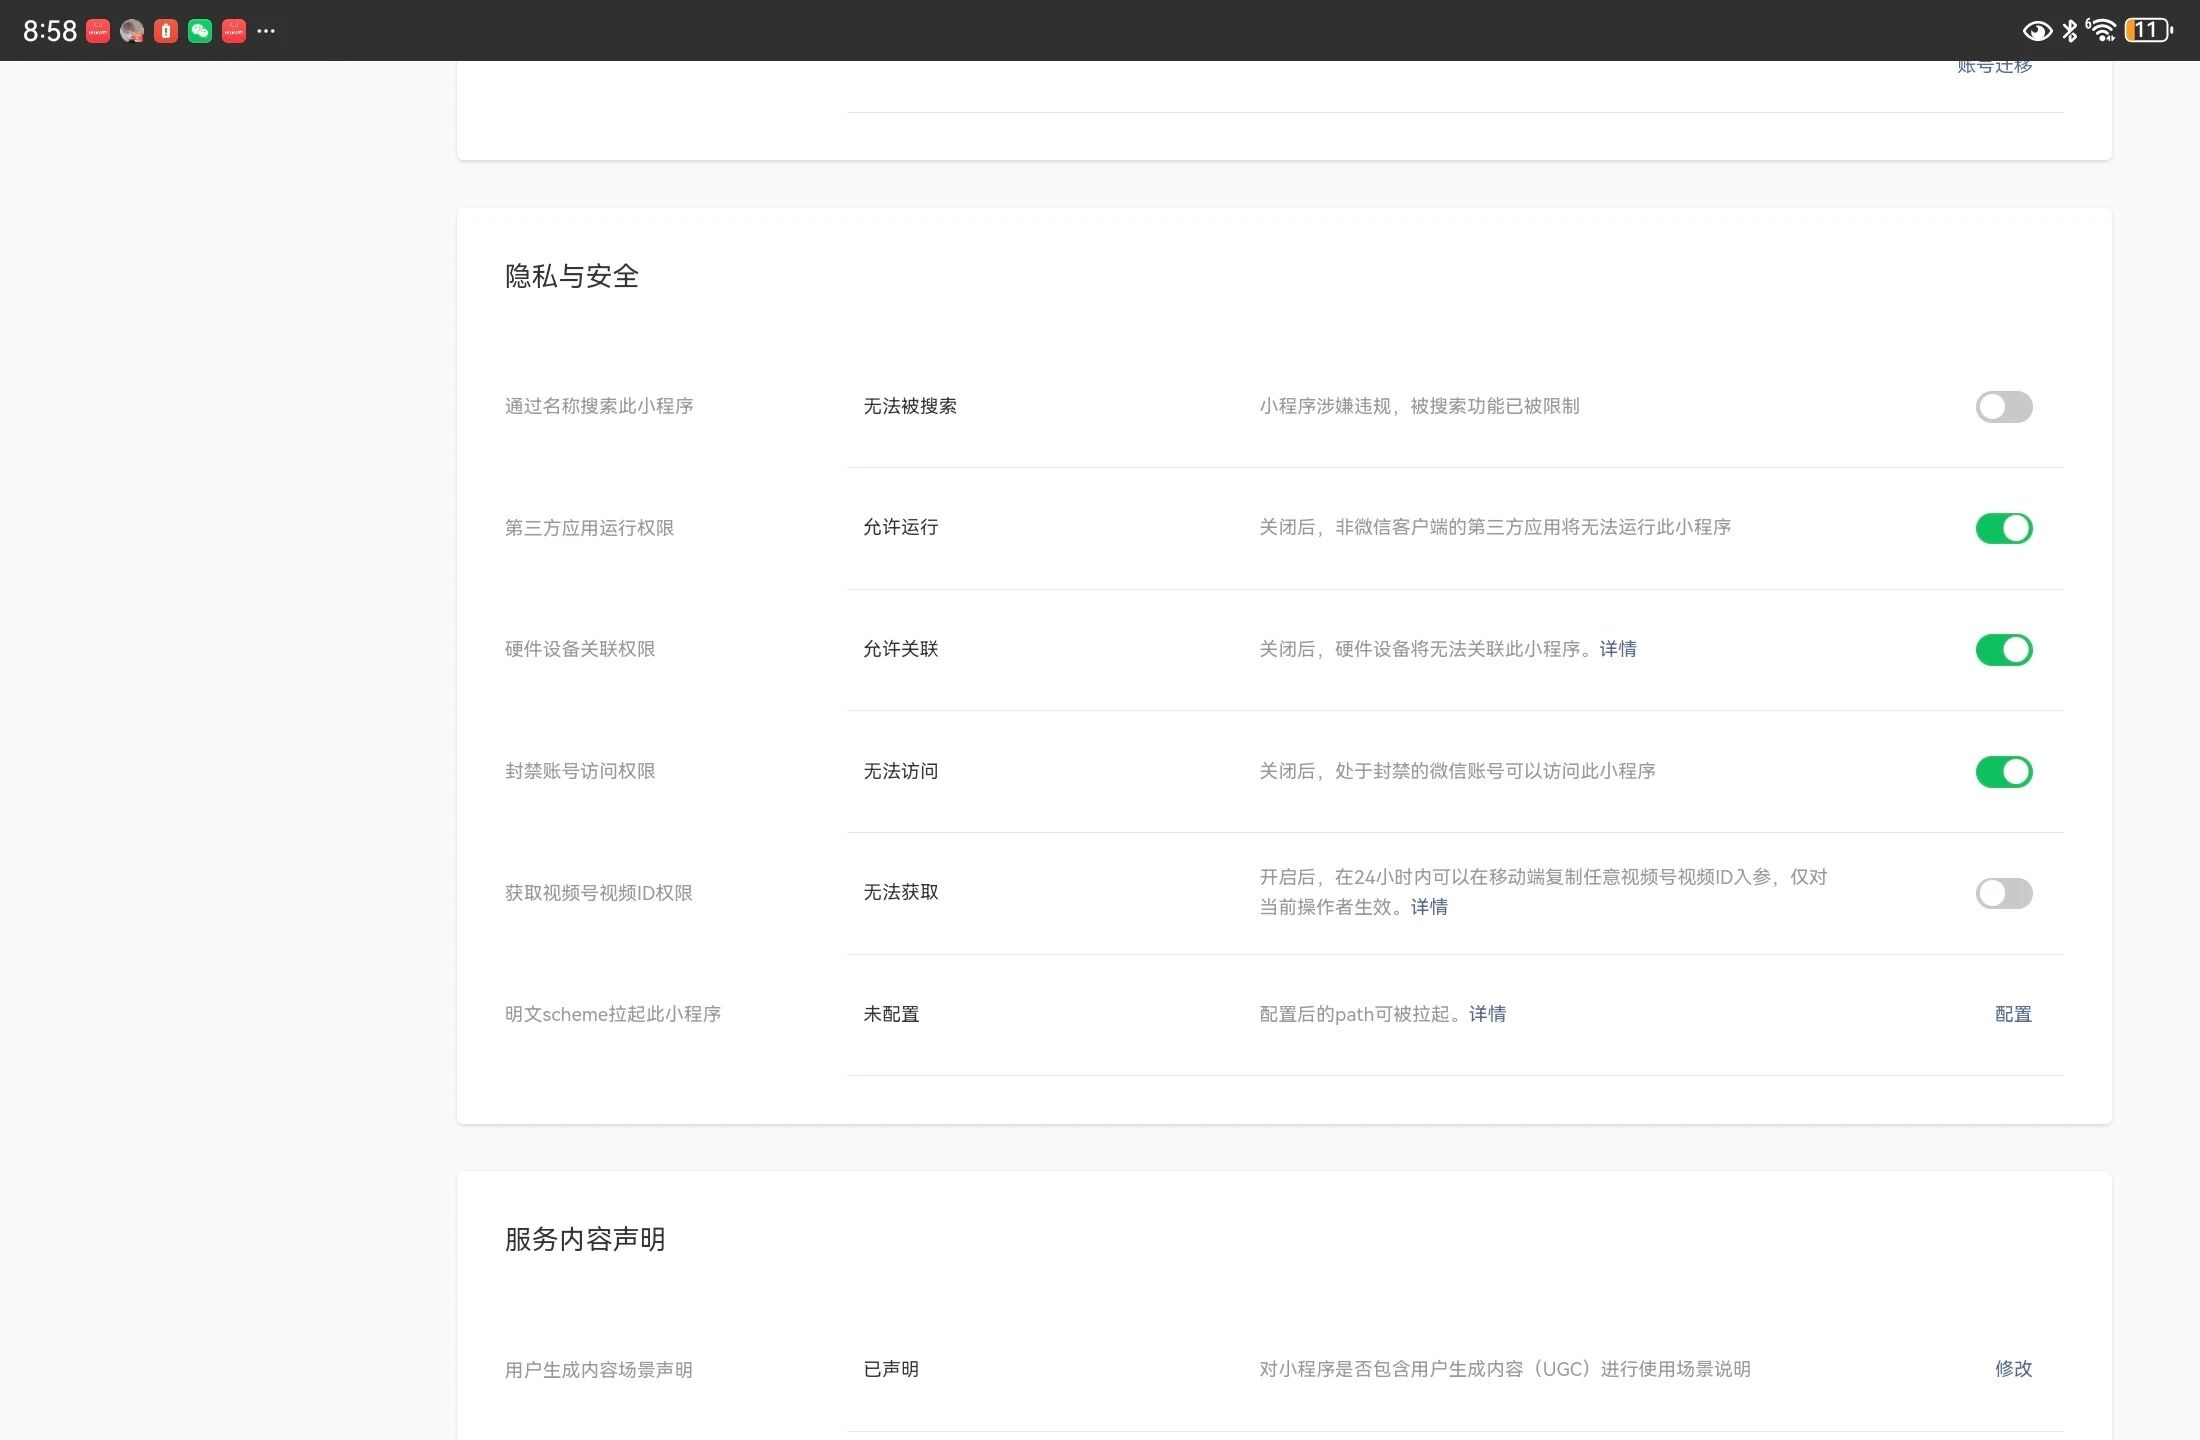Click the 服务内容声明 section heading
The image size is (2200, 1440).
point(585,1239)
